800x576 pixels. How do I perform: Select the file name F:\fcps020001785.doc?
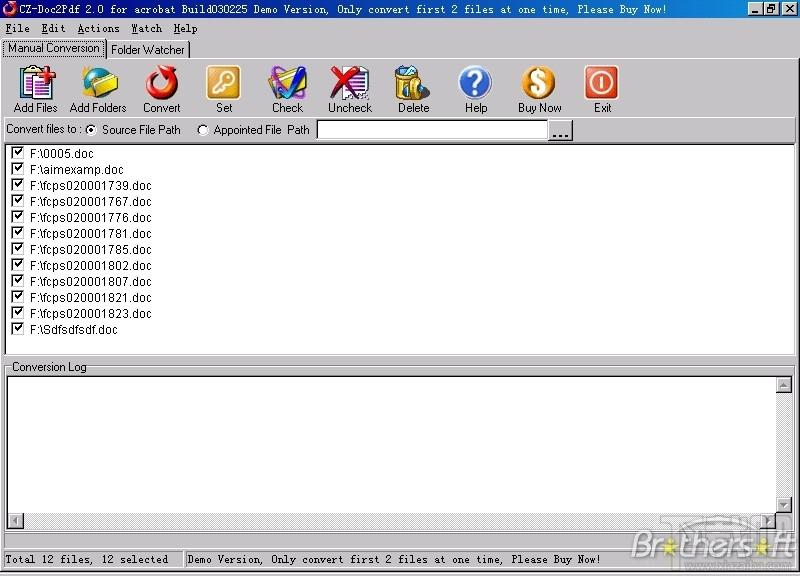coord(91,249)
